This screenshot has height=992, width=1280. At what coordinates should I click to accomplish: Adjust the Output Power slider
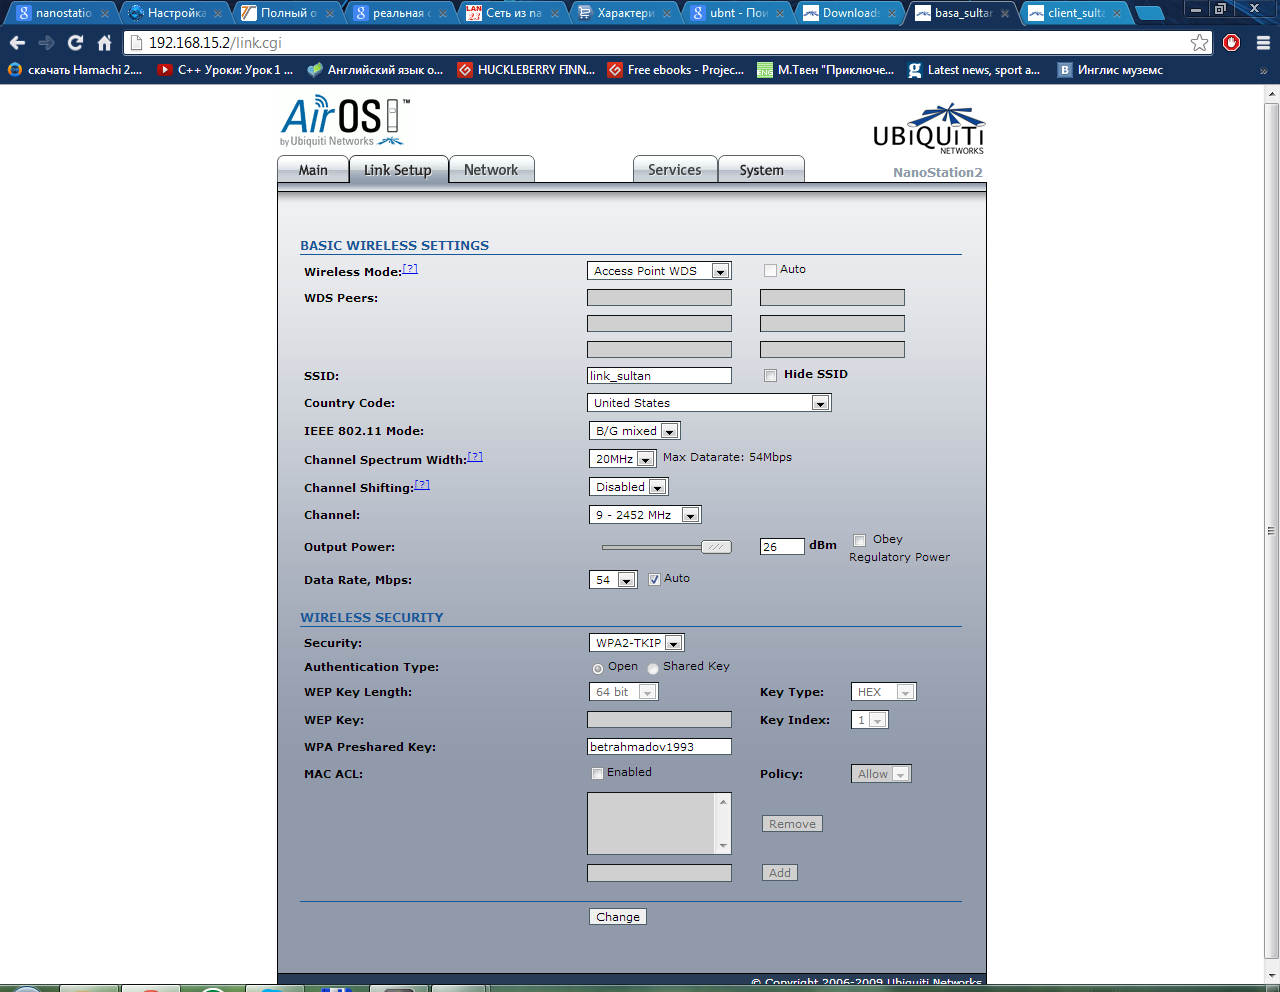(716, 547)
